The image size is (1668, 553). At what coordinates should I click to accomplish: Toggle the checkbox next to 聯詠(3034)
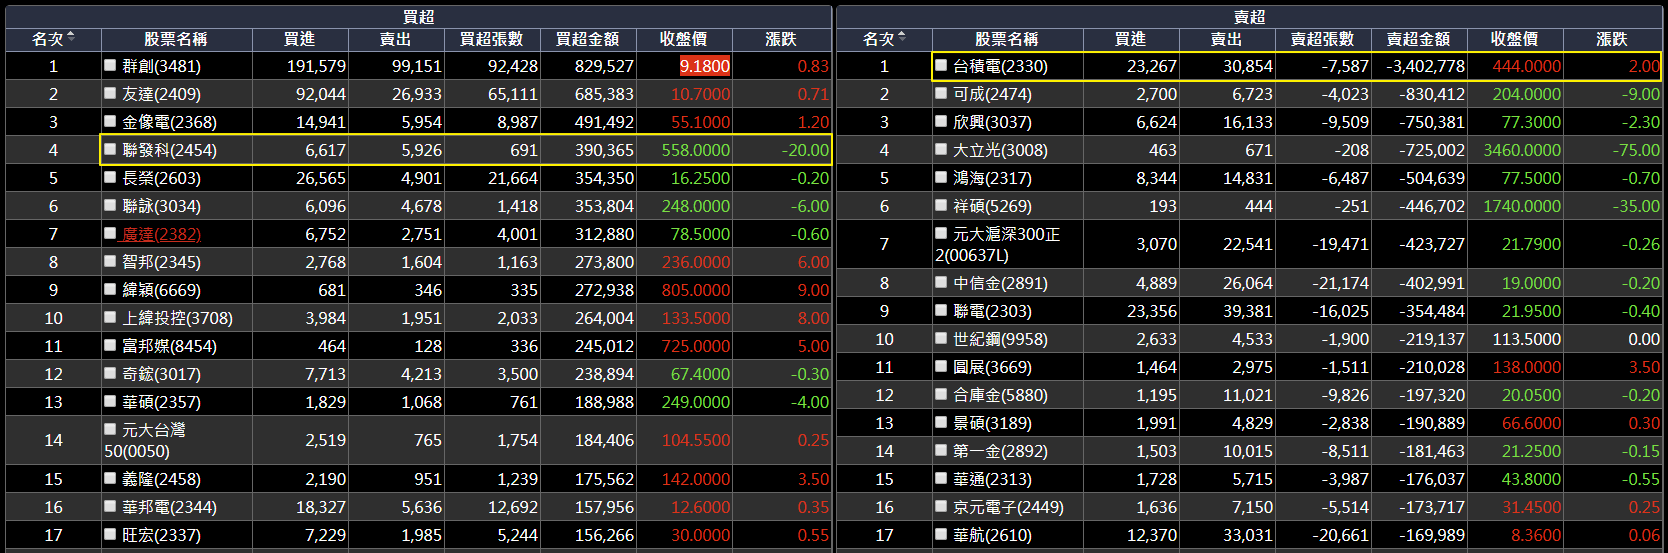[111, 205]
